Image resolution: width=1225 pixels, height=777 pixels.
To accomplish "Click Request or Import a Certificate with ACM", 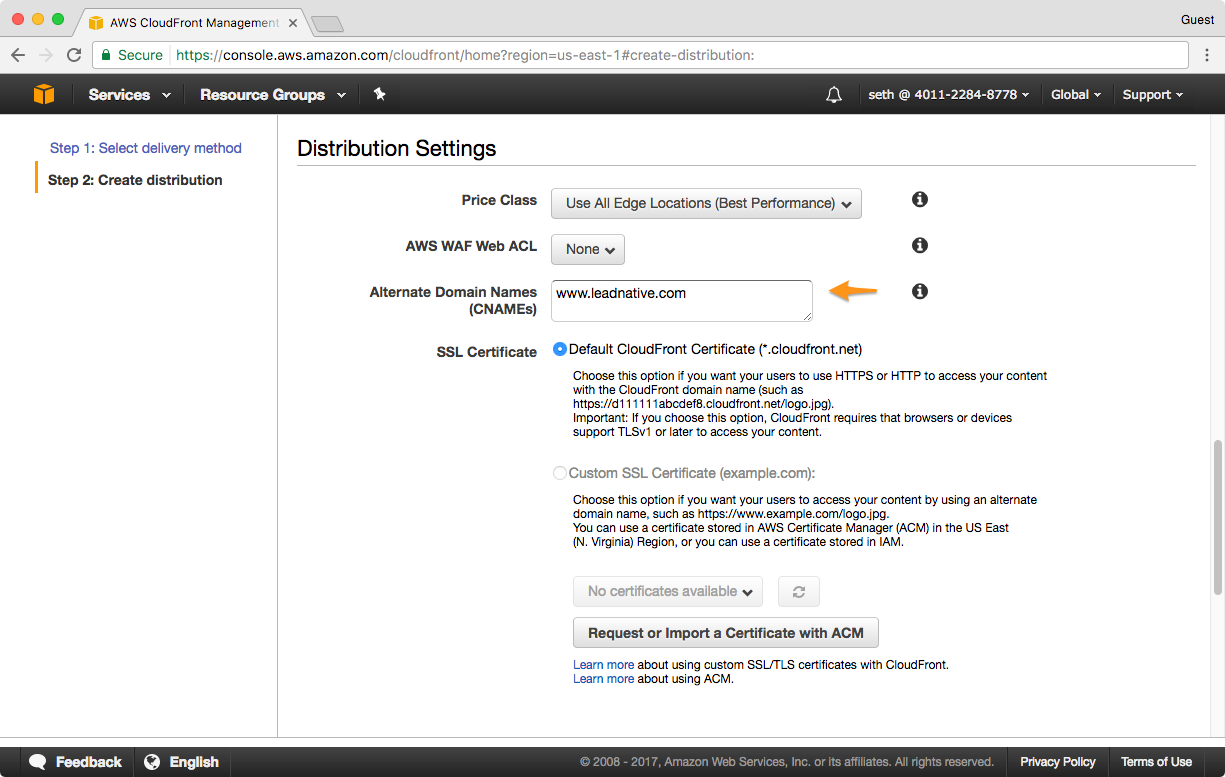I will (725, 633).
